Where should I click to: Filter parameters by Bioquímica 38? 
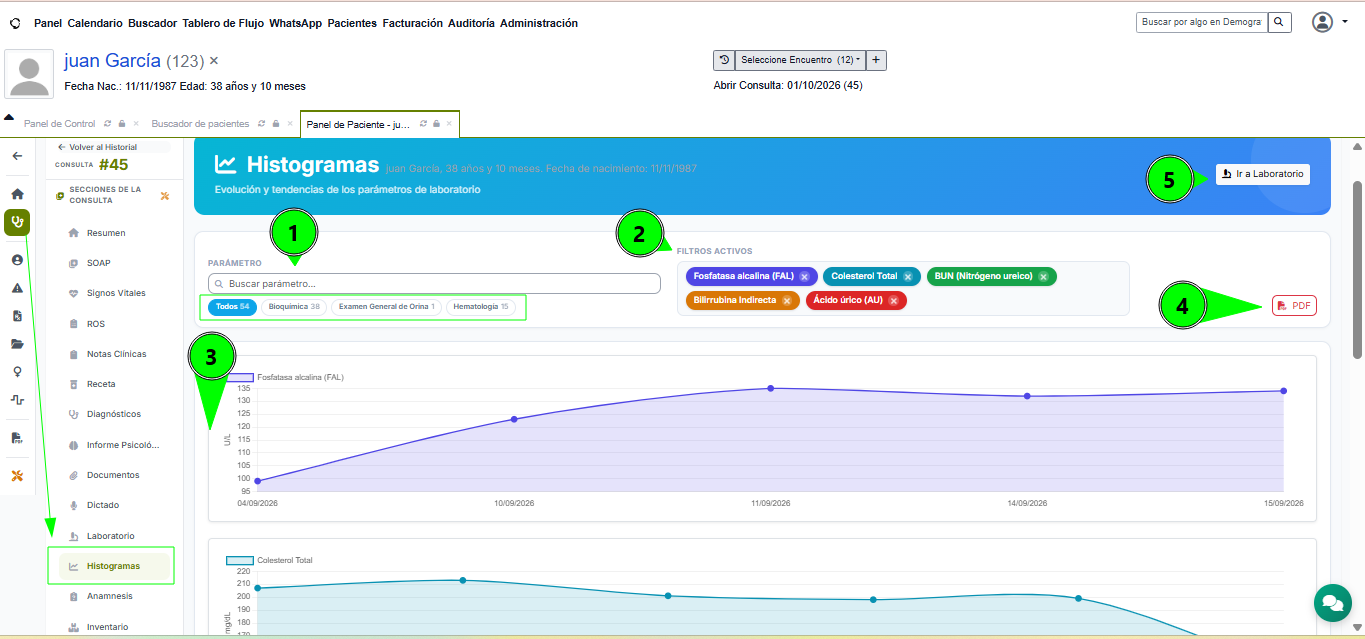[294, 307]
